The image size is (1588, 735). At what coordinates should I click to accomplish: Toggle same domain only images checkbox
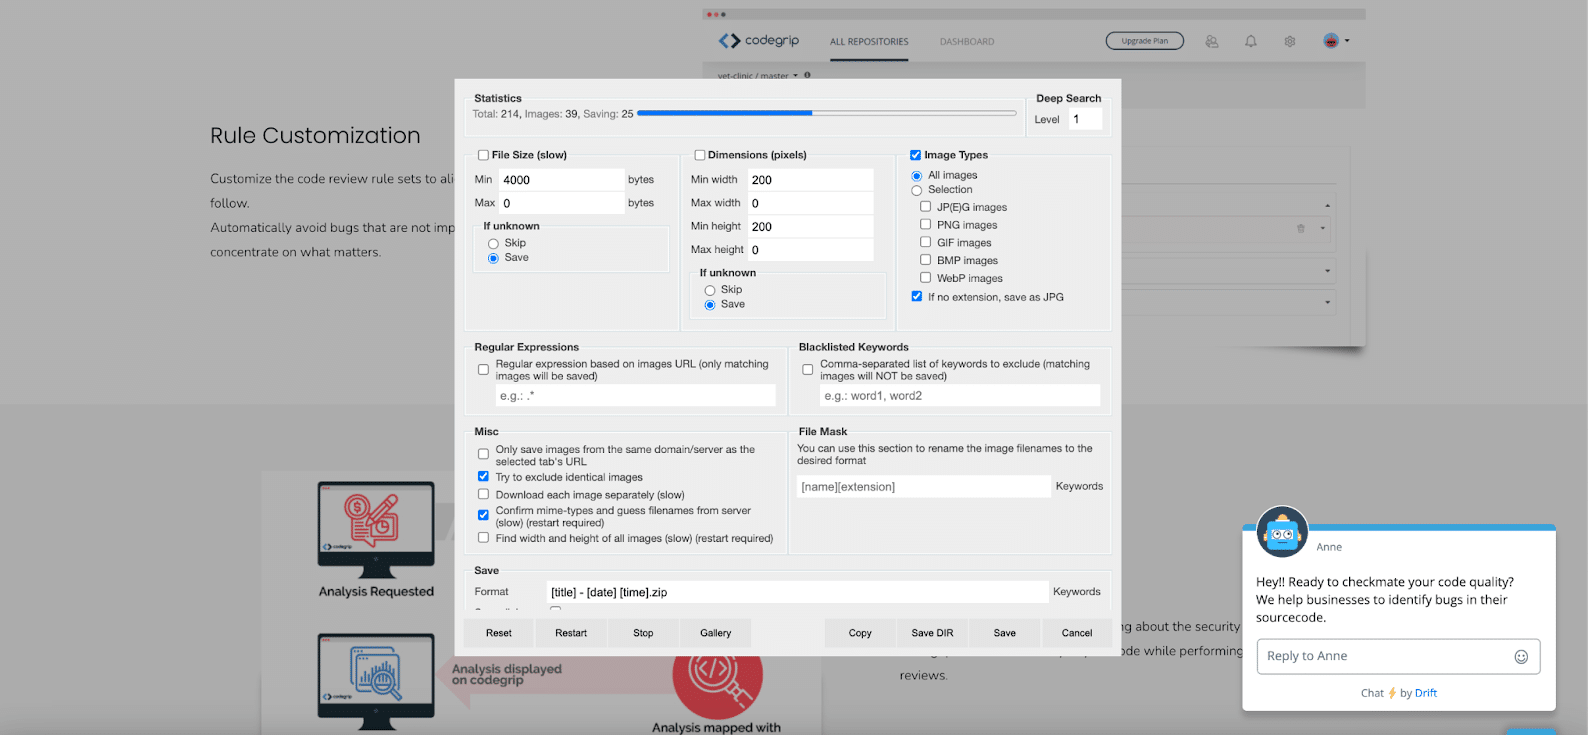pyautogui.click(x=484, y=454)
